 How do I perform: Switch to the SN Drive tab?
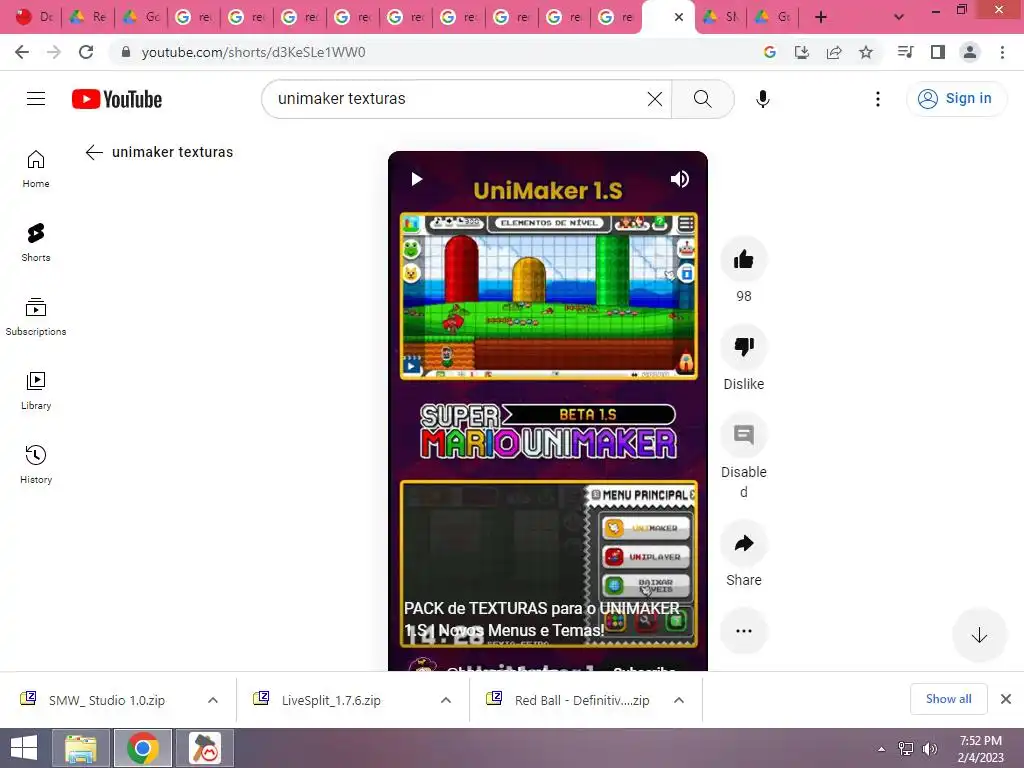[719, 17]
